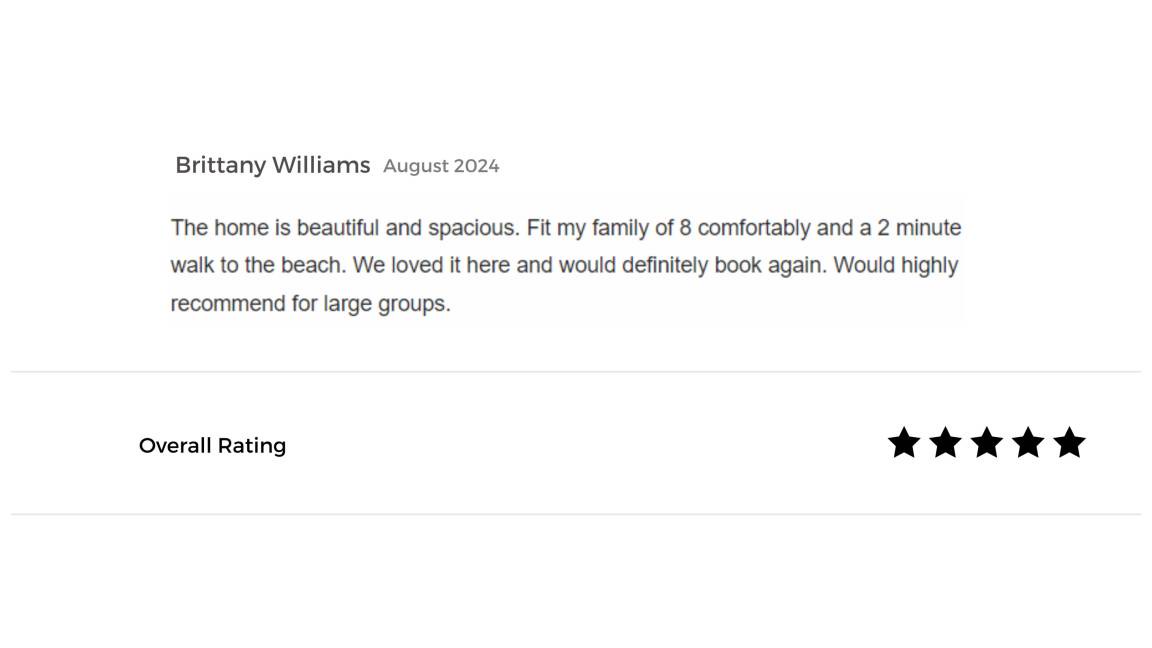Screen dimensions: 1152x648
Task: Click "recommend for large groups" on the last line
Action: click(x=310, y=304)
